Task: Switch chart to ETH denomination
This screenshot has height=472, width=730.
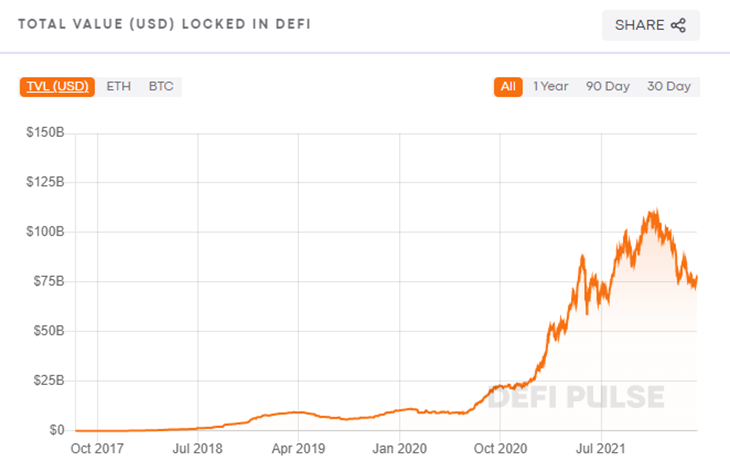Action: point(119,87)
